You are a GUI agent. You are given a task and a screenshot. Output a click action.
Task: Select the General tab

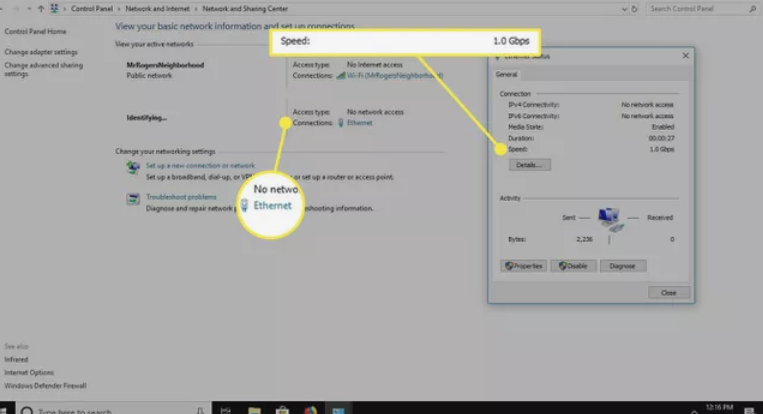tap(507, 74)
